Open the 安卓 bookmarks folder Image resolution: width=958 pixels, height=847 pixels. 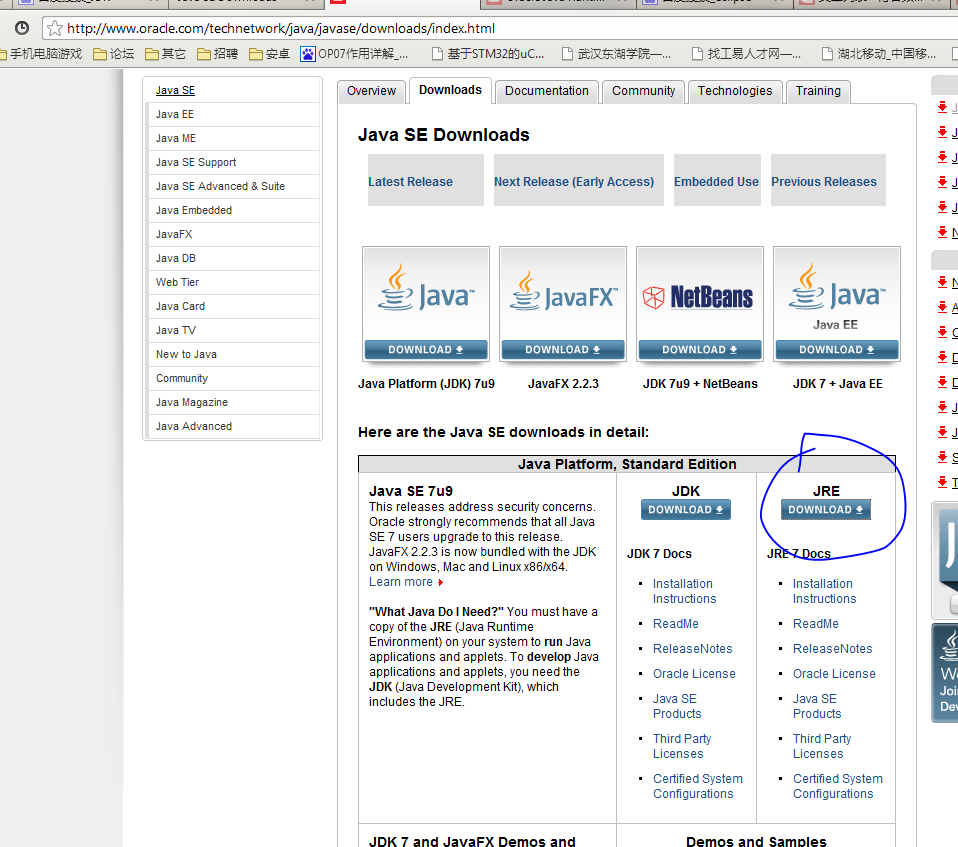pyautogui.click(x=269, y=54)
